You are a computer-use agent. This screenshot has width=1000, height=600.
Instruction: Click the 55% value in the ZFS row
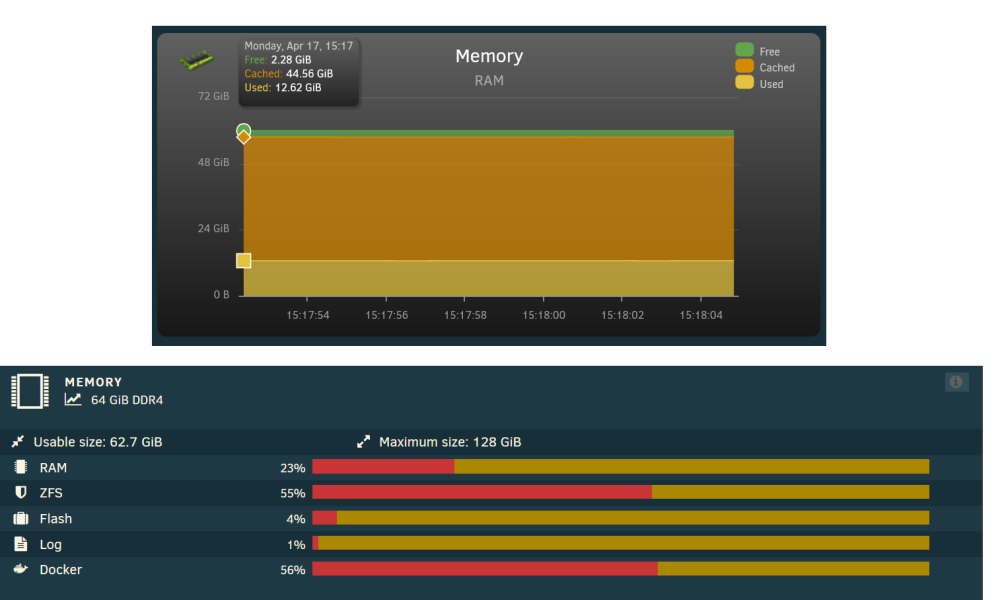point(293,494)
